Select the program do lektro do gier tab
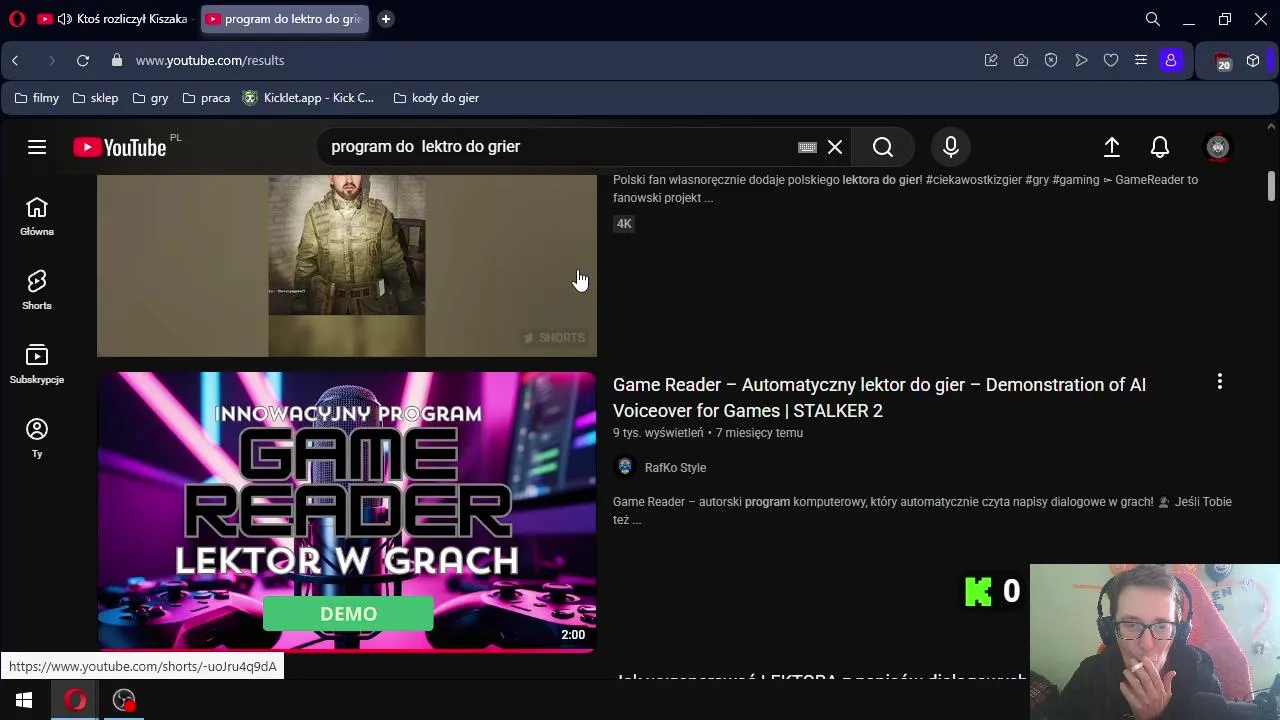This screenshot has height=720, width=1280. pyautogui.click(x=284, y=19)
